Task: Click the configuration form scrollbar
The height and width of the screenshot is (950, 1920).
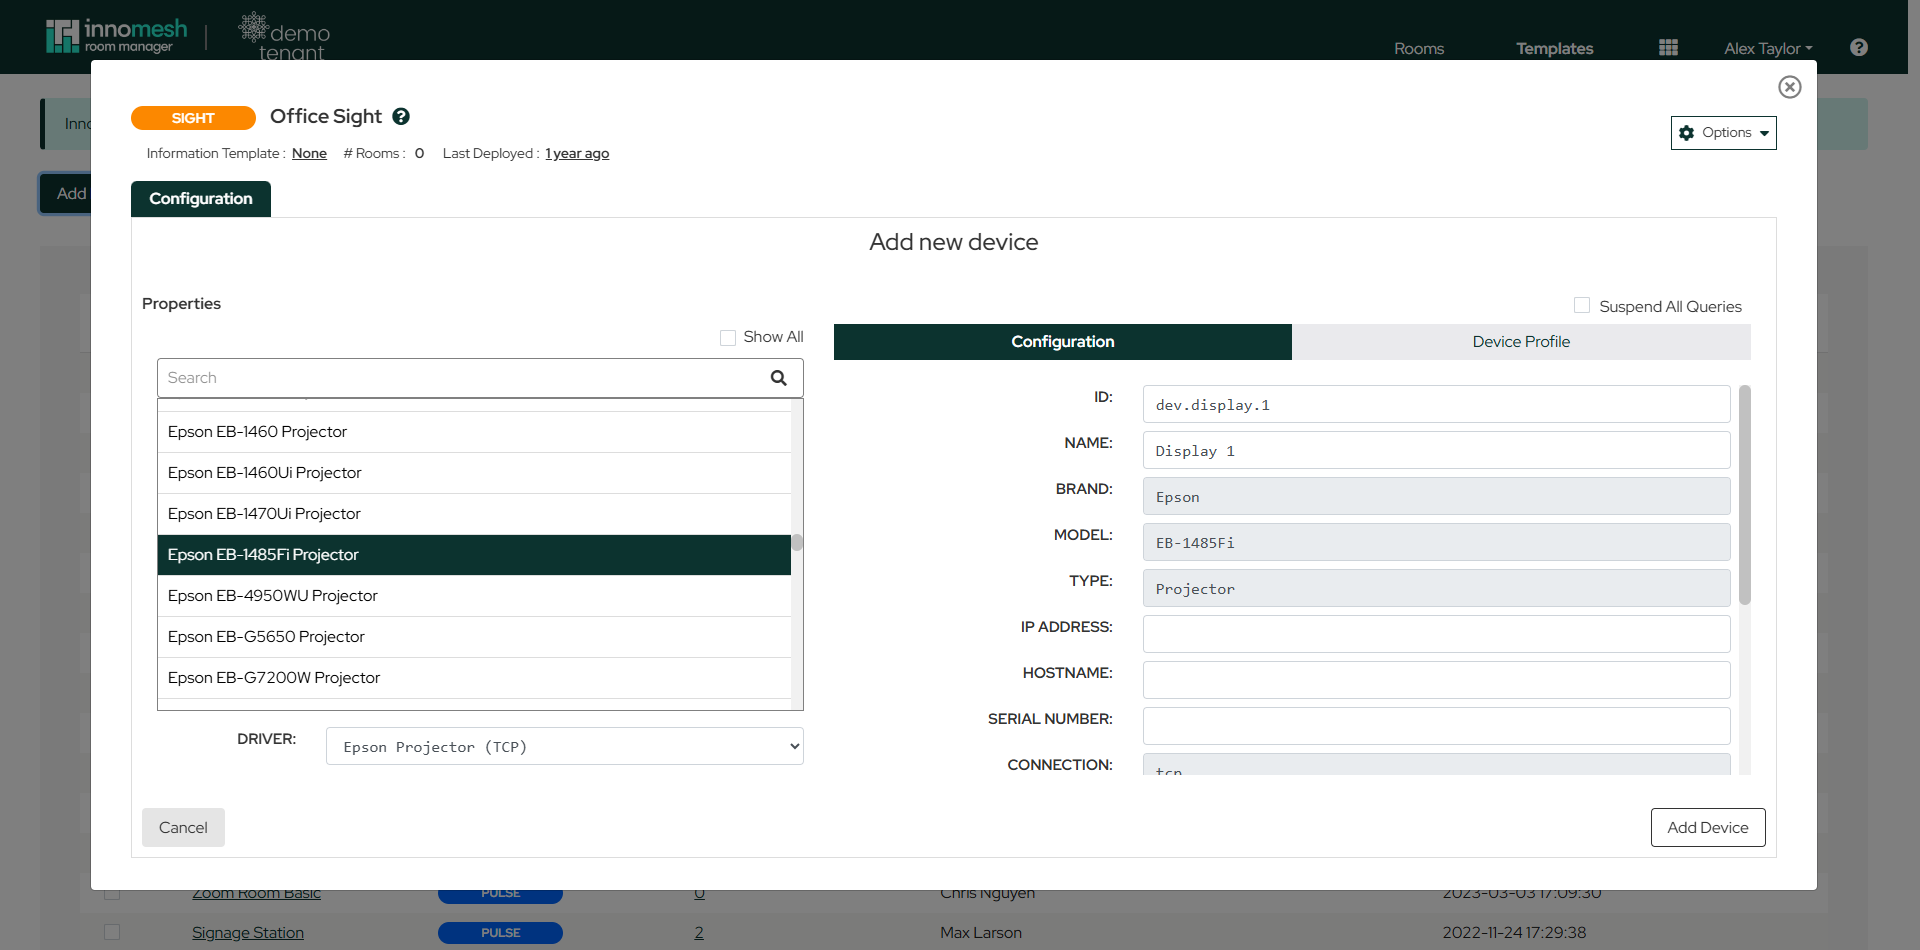Action: coord(1745,495)
